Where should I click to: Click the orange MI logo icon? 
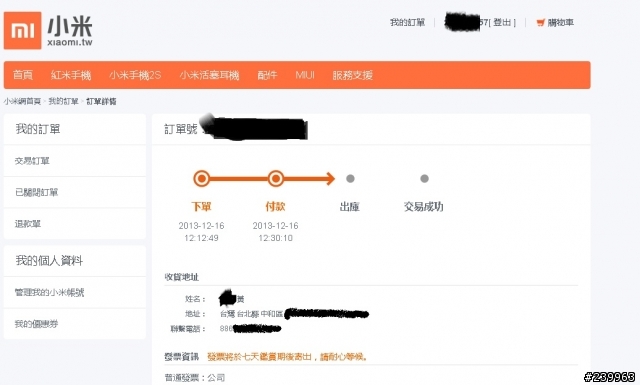tap(22, 31)
